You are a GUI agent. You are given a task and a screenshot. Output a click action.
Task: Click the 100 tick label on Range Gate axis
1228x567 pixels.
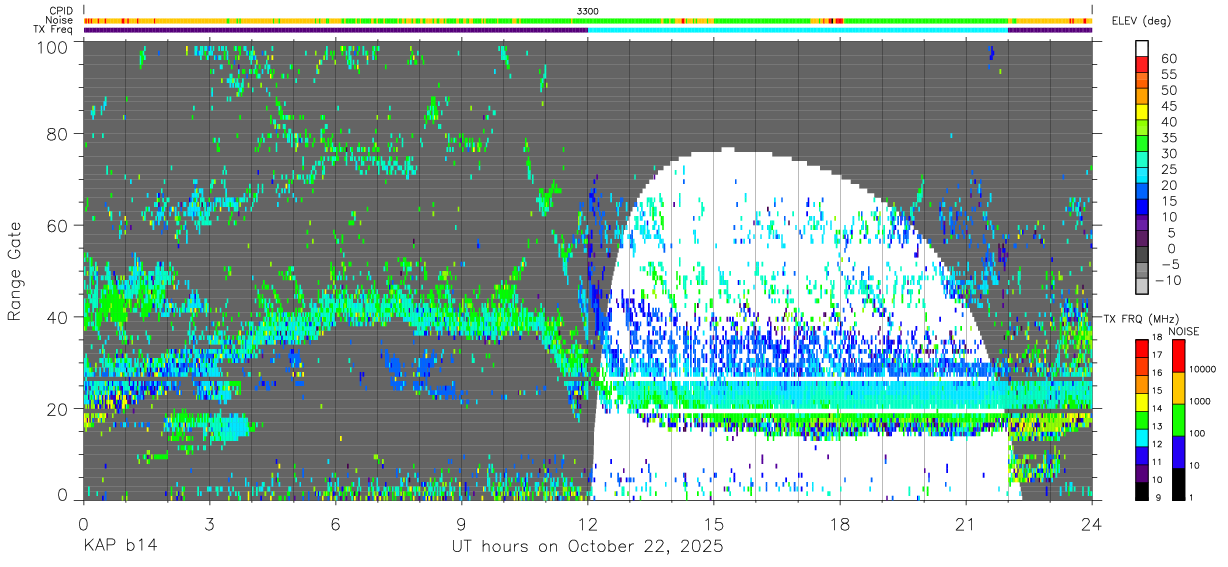[53, 46]
